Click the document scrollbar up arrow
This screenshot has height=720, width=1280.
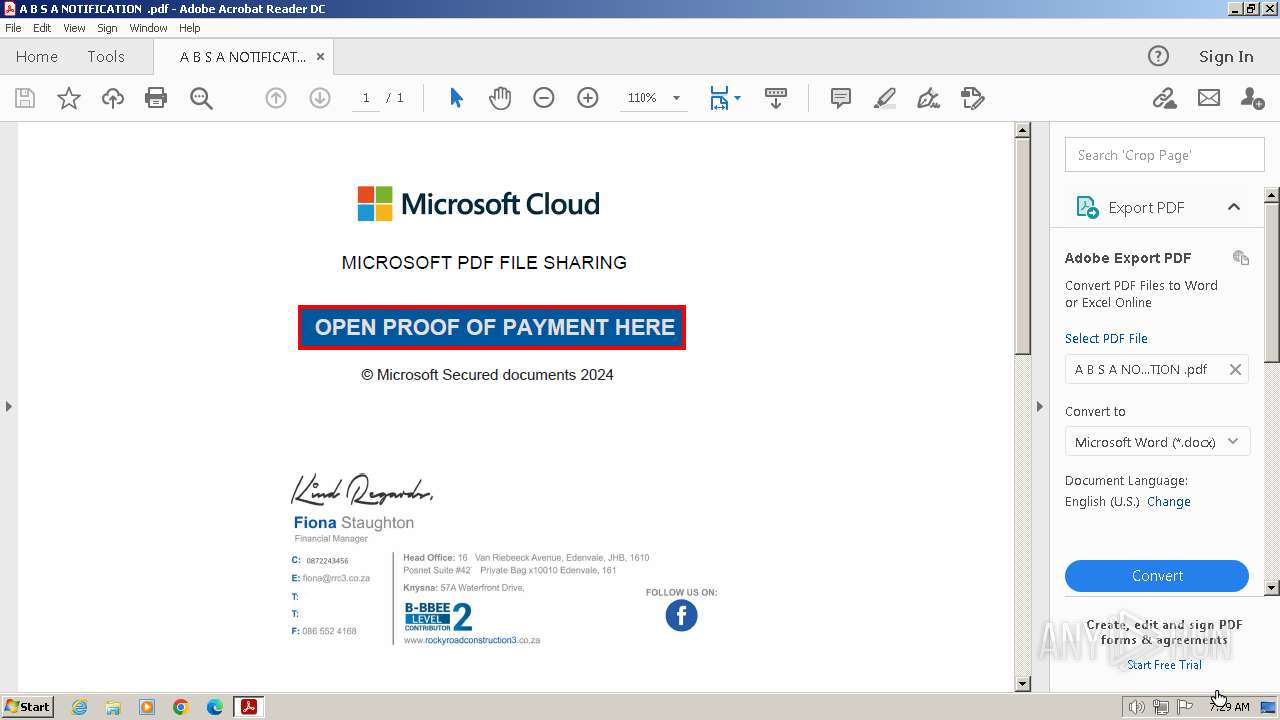[1022, 130]
